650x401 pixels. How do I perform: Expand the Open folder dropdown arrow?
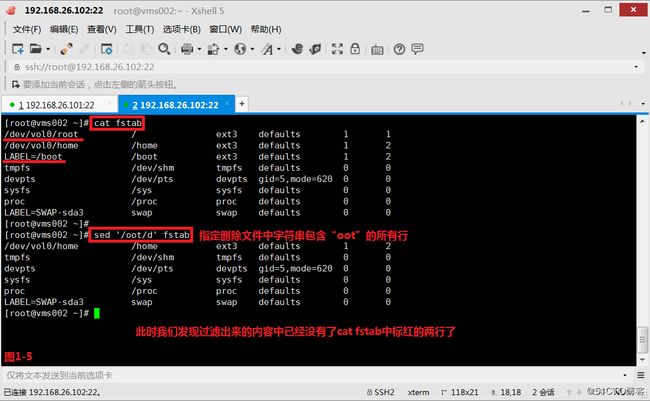(48, 49)
